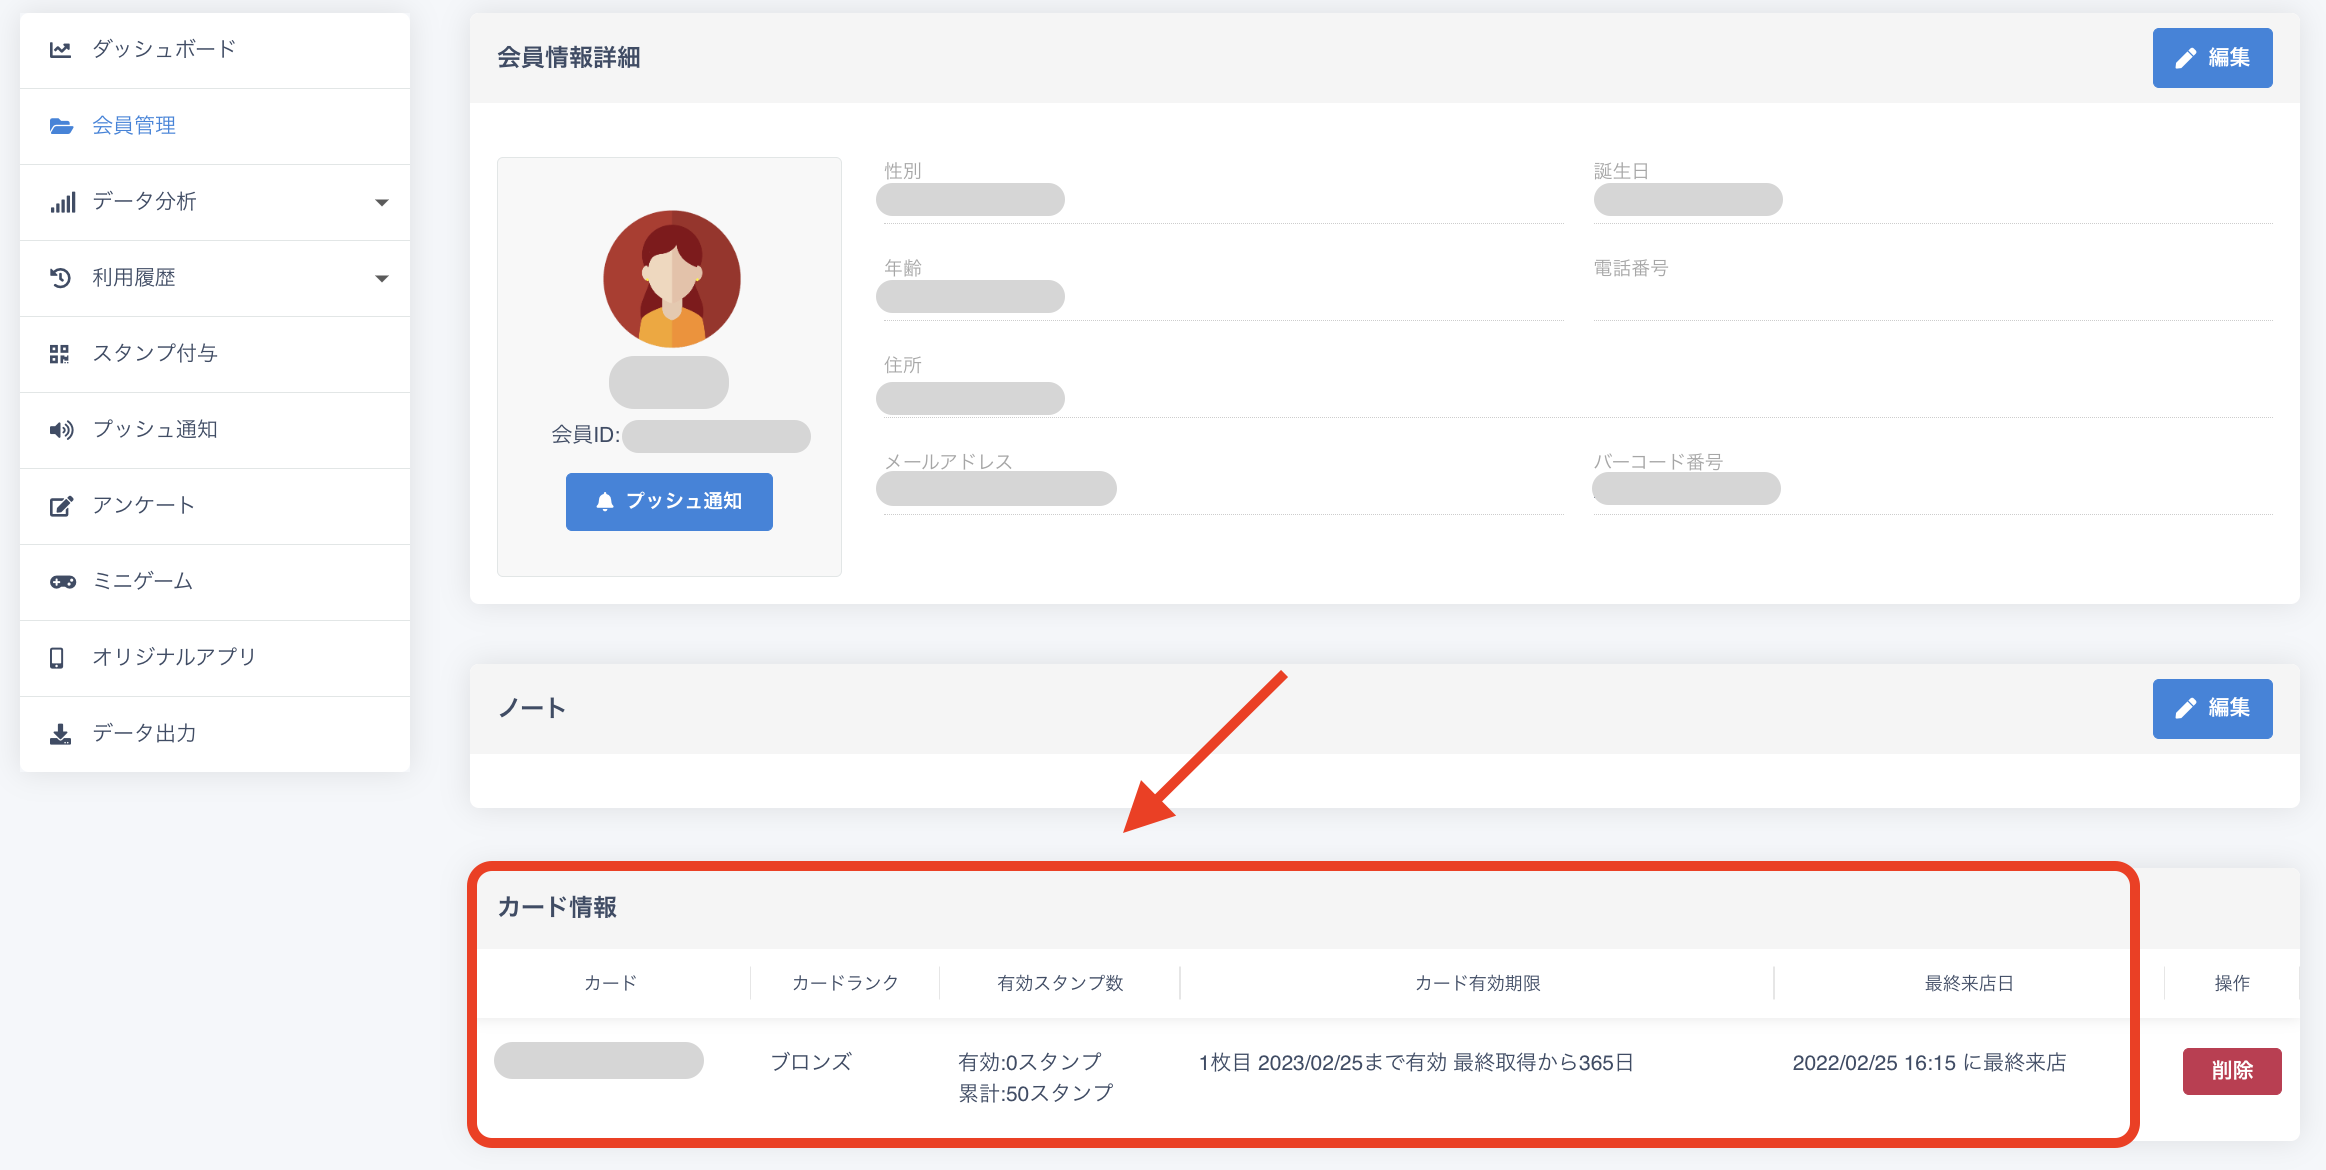Send a プッシュ通知 to this member

(669, 501)
